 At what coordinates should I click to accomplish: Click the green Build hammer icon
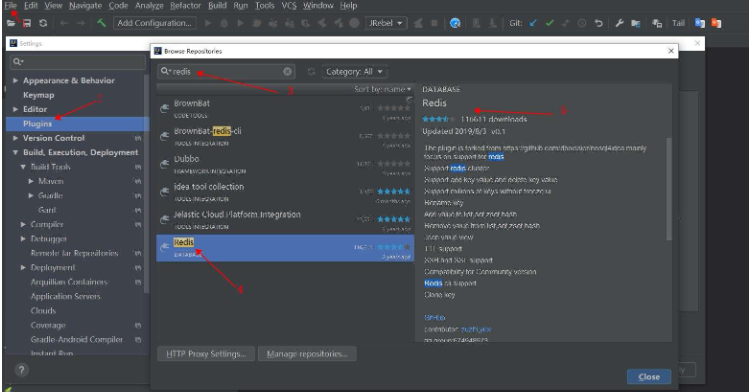click(x=101, y=23)
